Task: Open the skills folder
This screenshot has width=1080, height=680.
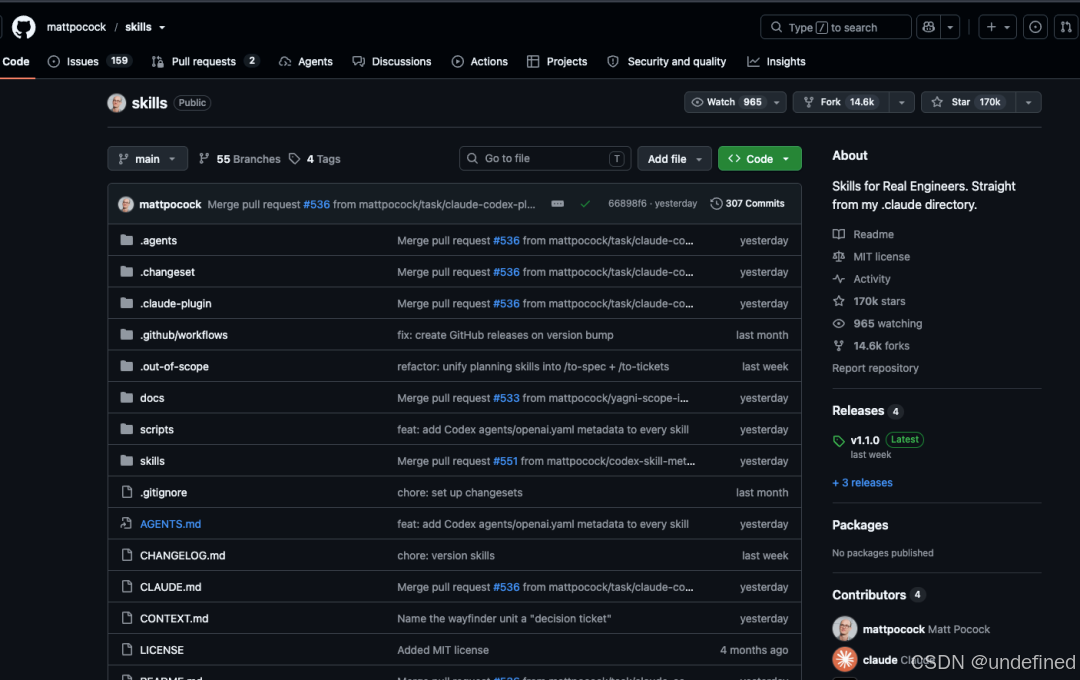Action: (x=152, y=461)
